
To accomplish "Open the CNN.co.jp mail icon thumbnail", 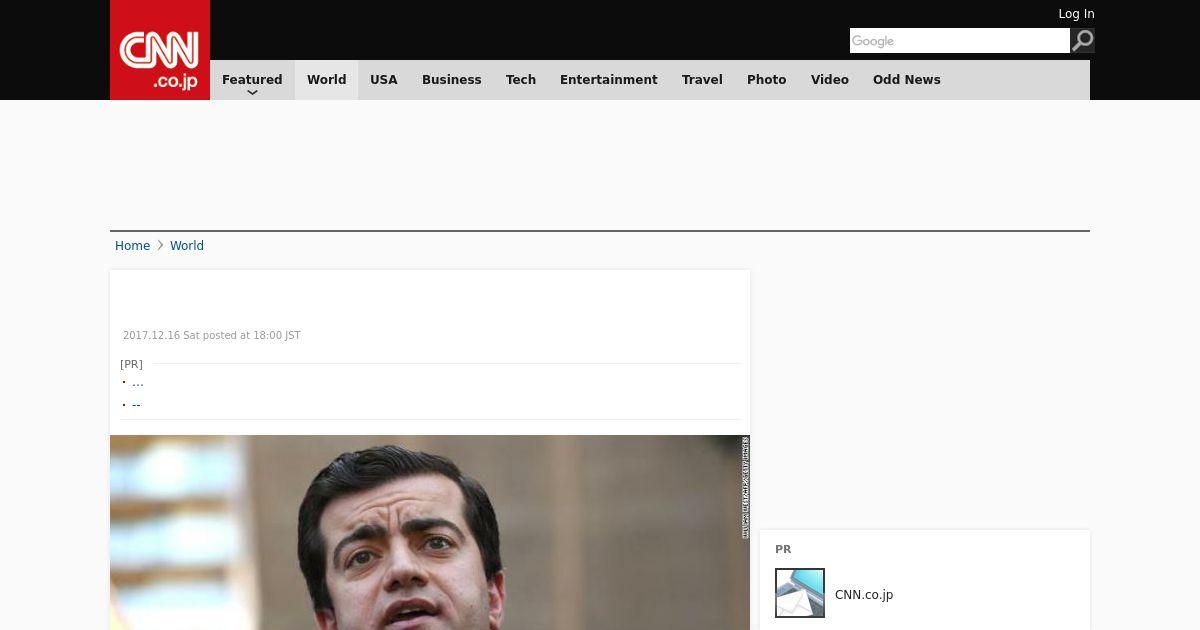I will pos(800,593).
